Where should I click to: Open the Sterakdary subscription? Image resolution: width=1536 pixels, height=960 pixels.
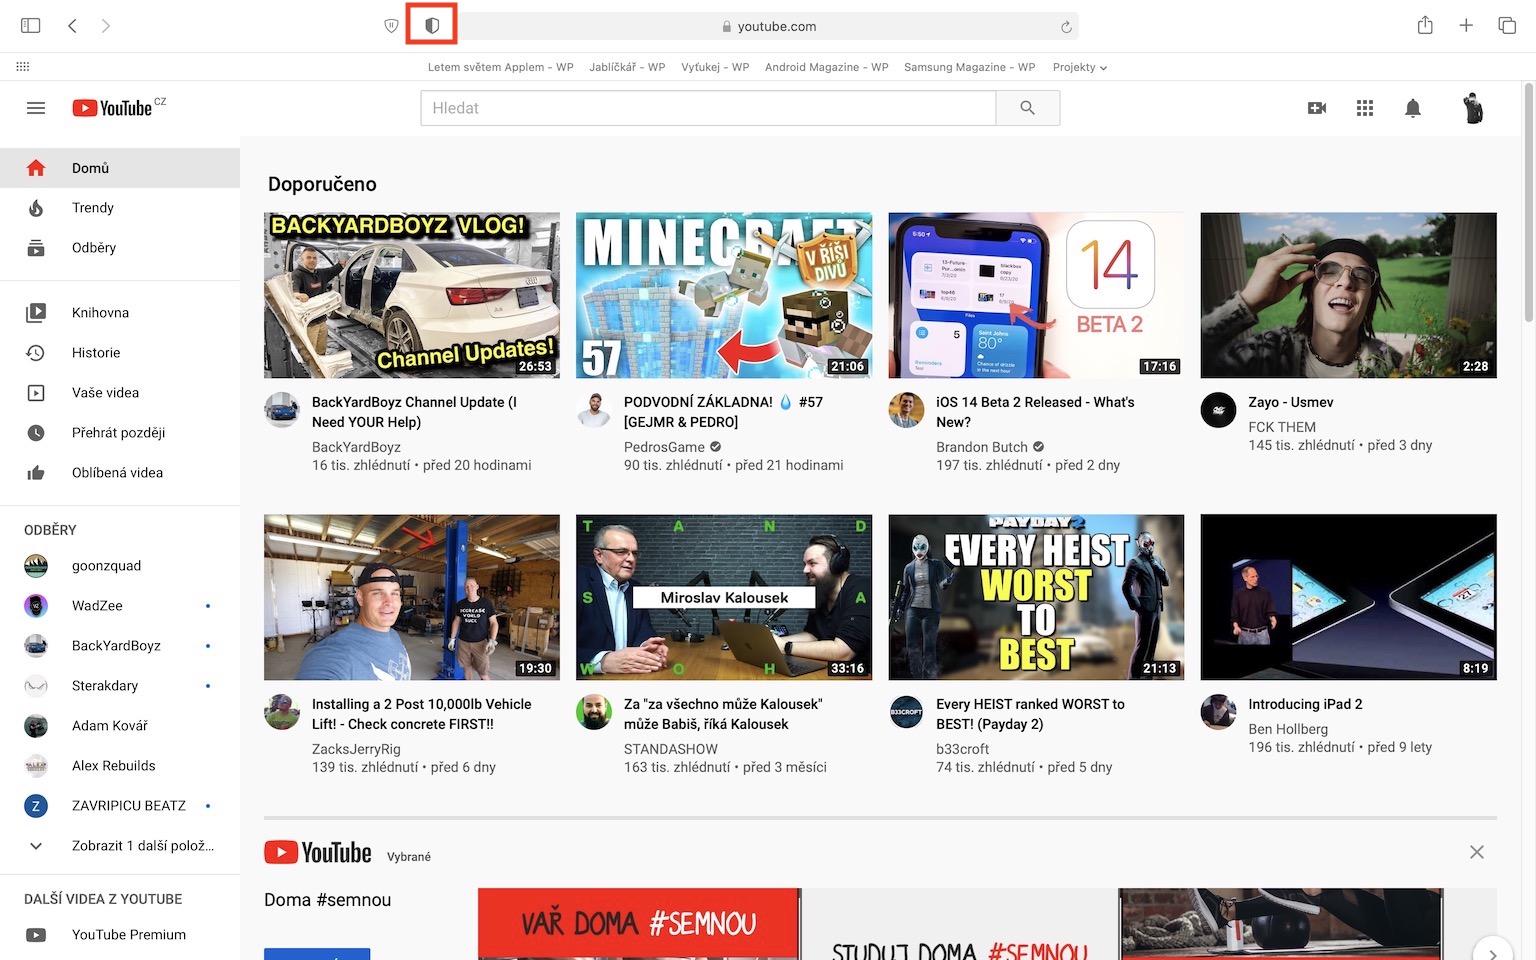click(120, 686)
